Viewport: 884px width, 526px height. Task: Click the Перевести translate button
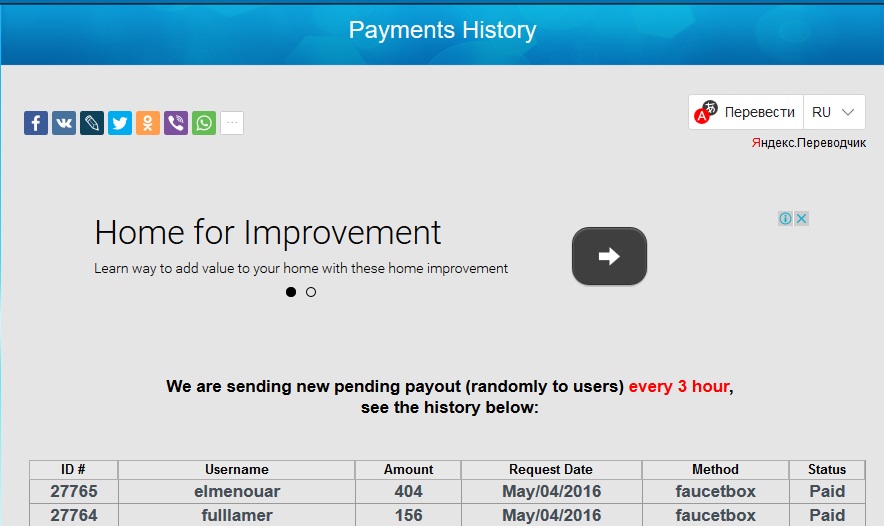747,112
